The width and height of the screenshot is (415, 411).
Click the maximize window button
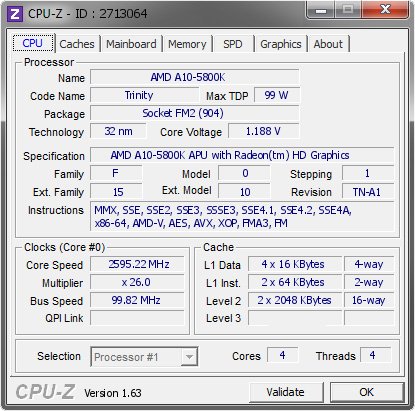tap(348, 10)
